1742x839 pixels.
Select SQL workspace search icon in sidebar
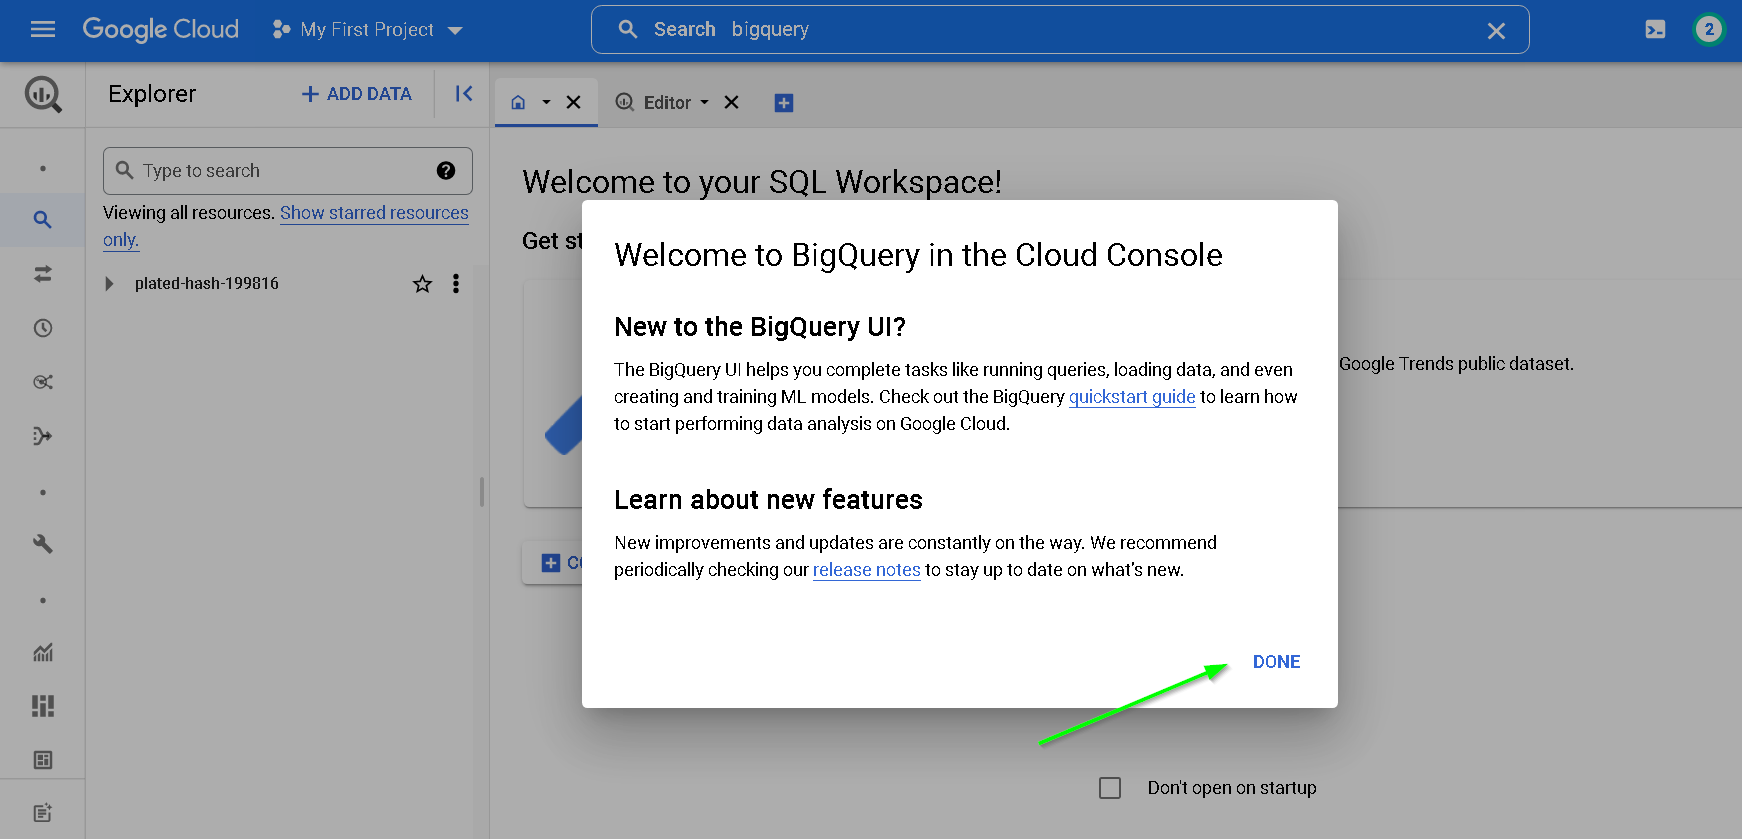pos(42,220)
